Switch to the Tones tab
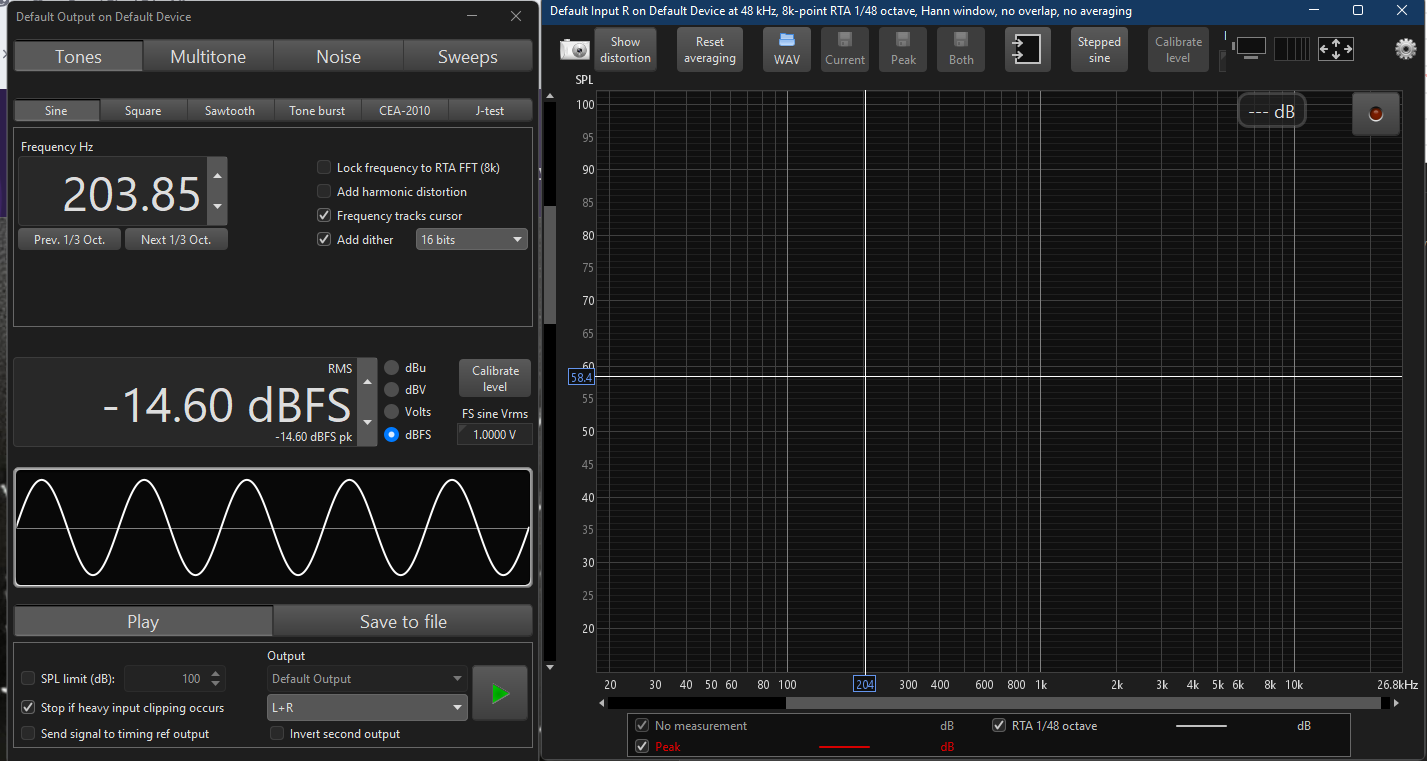The height and width of the screenshot is (761, 1427). (x=78, y=57)
